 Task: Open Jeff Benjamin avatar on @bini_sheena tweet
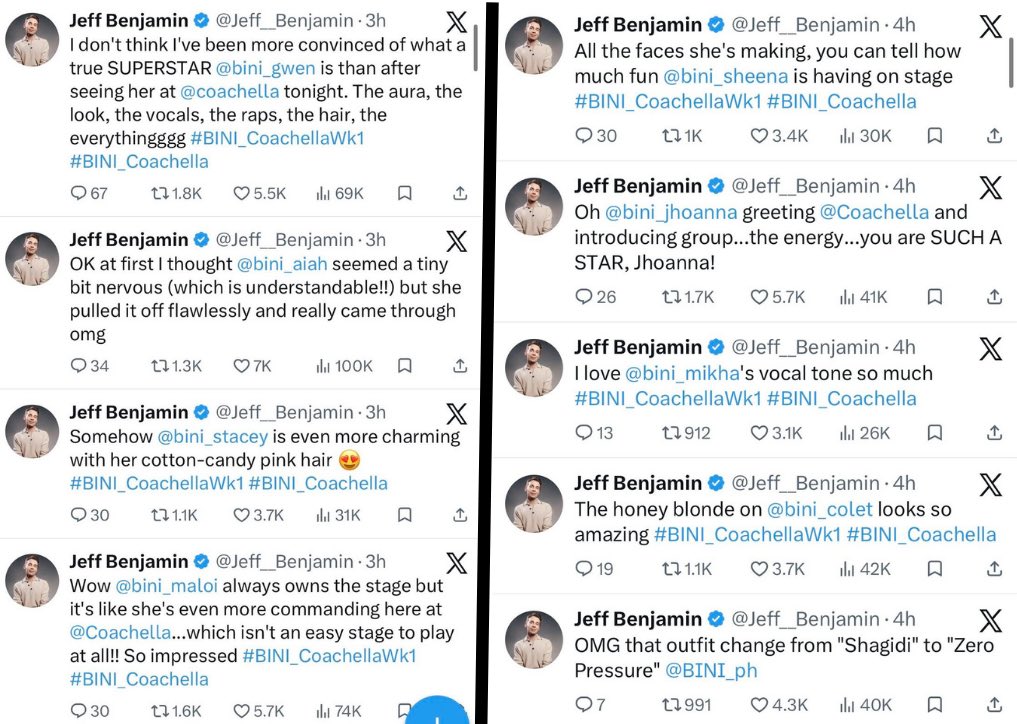tap(533, 44)
